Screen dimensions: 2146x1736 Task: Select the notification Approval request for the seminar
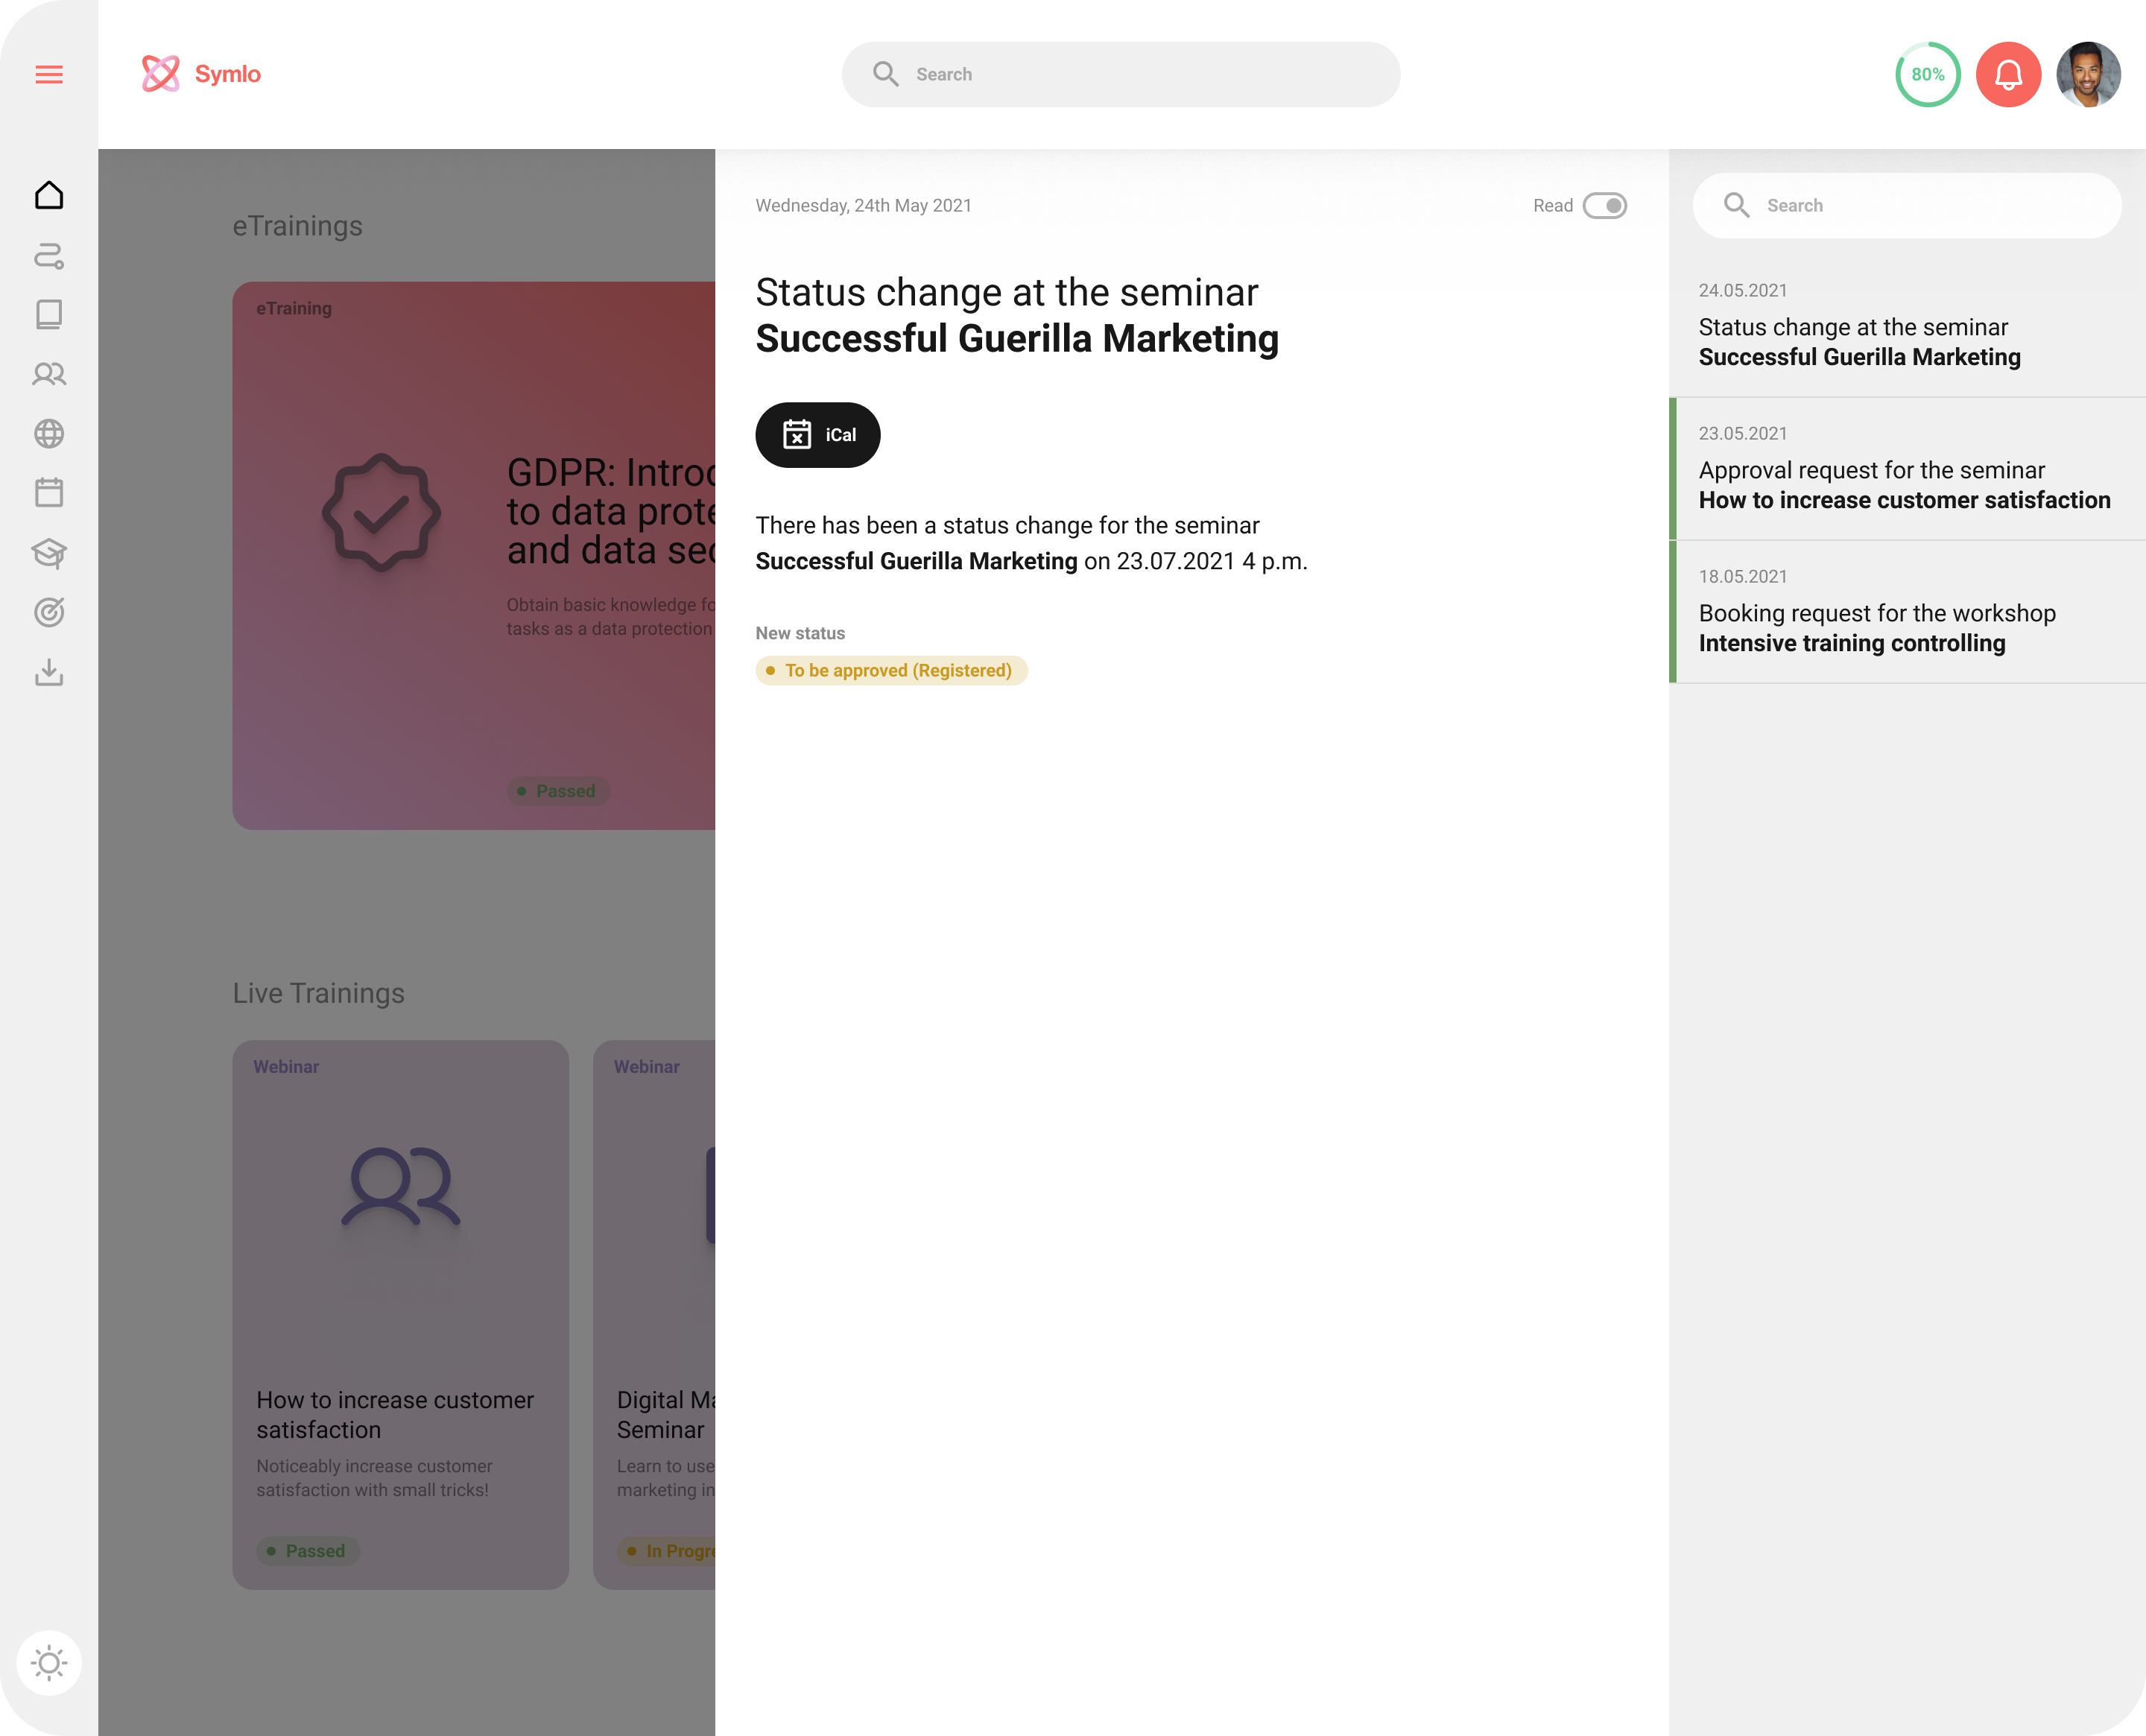point(1906,484)
